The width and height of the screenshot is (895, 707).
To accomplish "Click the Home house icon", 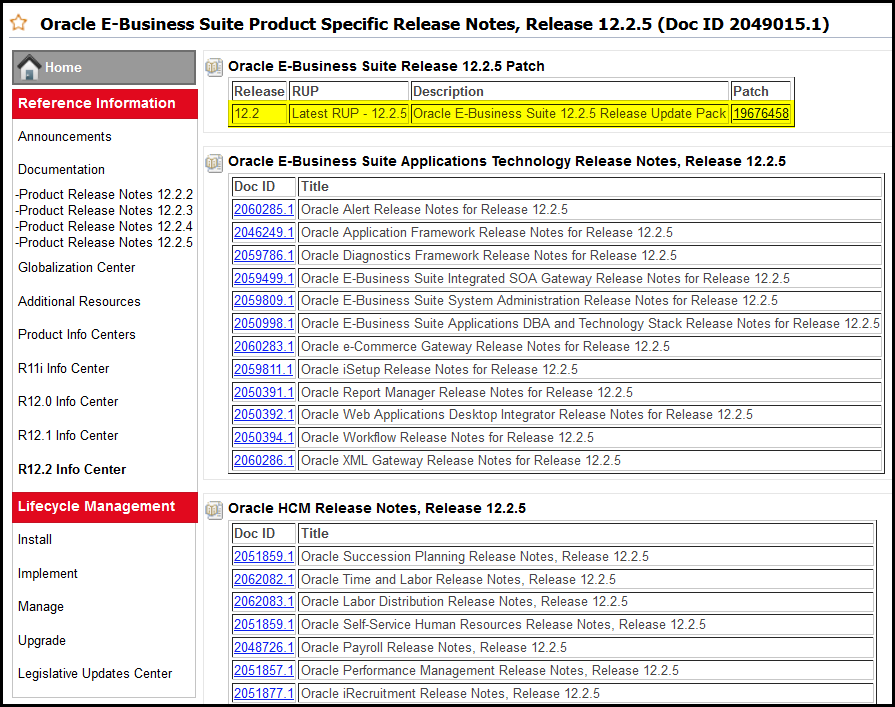I will [29, 67].
